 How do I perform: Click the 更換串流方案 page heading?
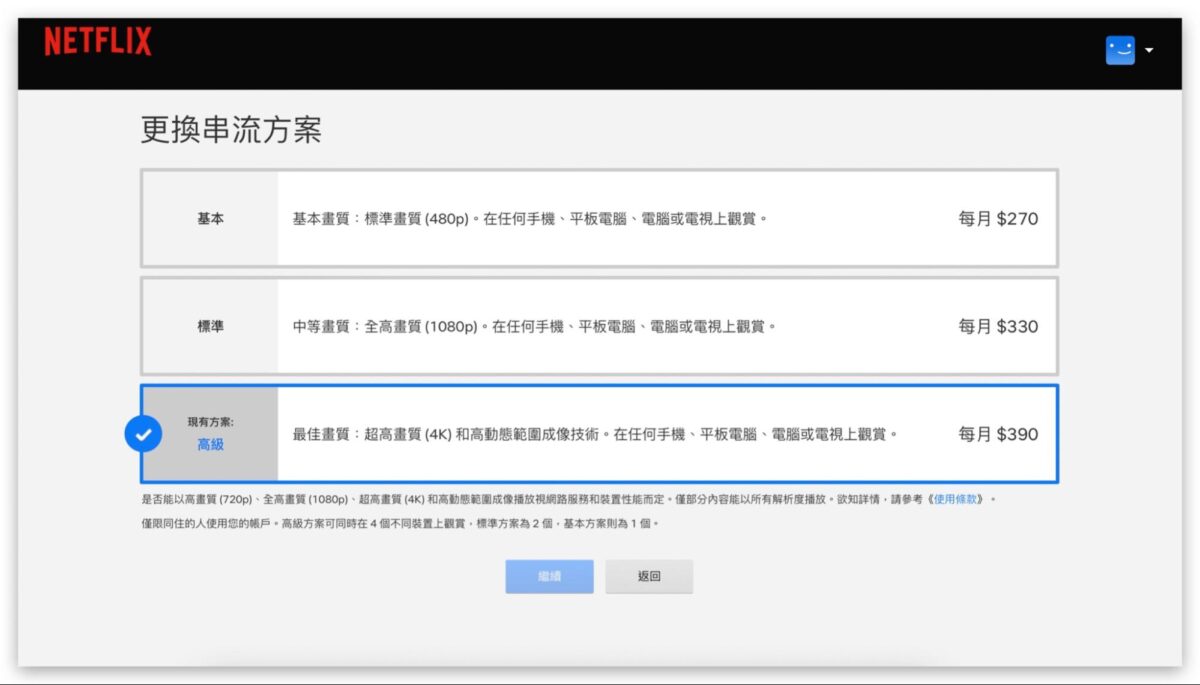pyautogui.click(x=231, y=131)
